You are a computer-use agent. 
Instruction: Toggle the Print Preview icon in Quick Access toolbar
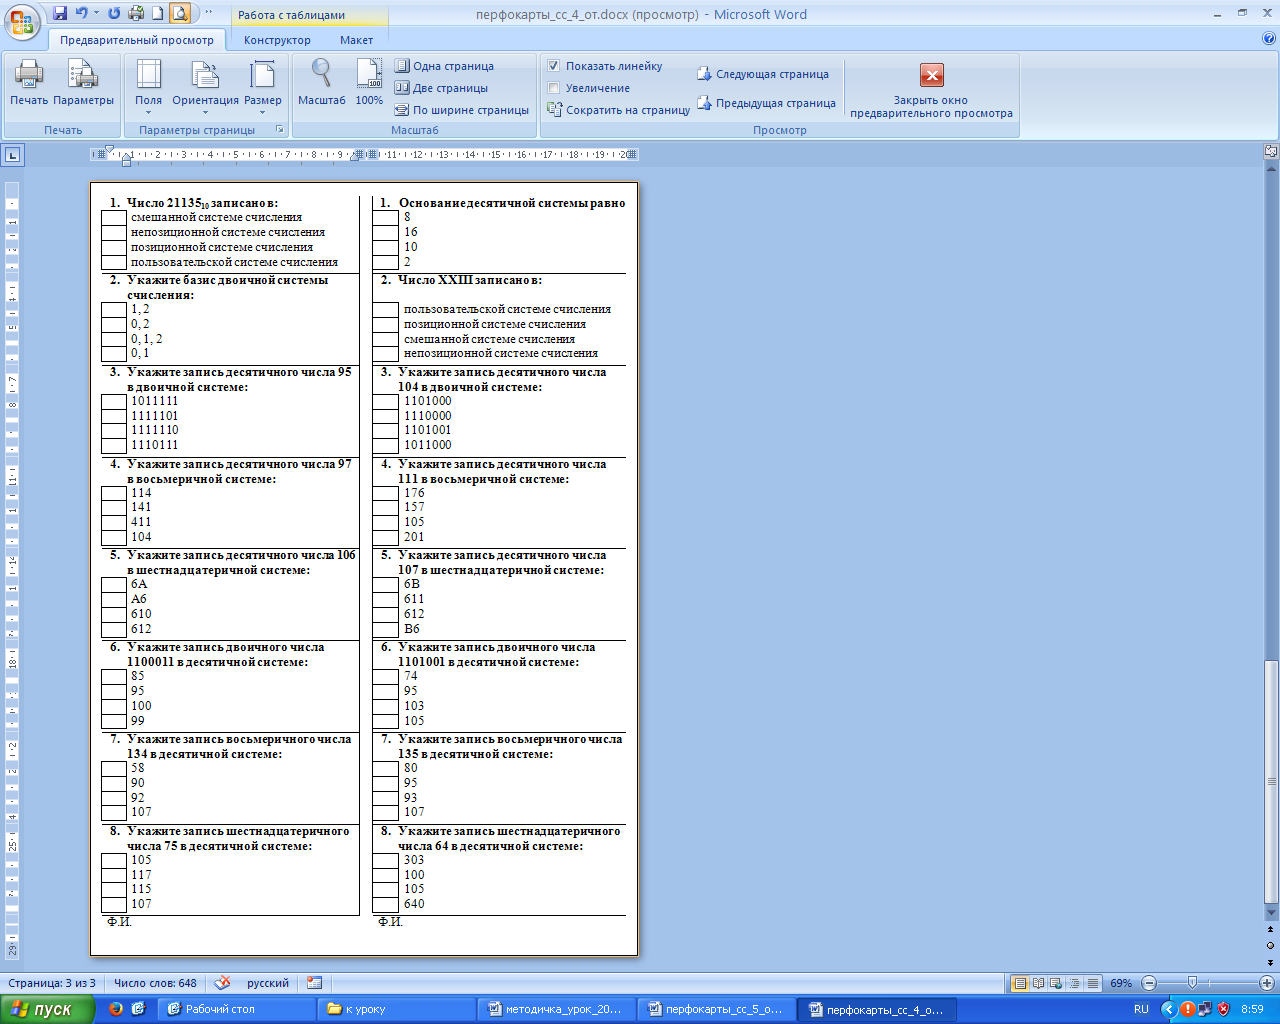click(x=180, y=13)
